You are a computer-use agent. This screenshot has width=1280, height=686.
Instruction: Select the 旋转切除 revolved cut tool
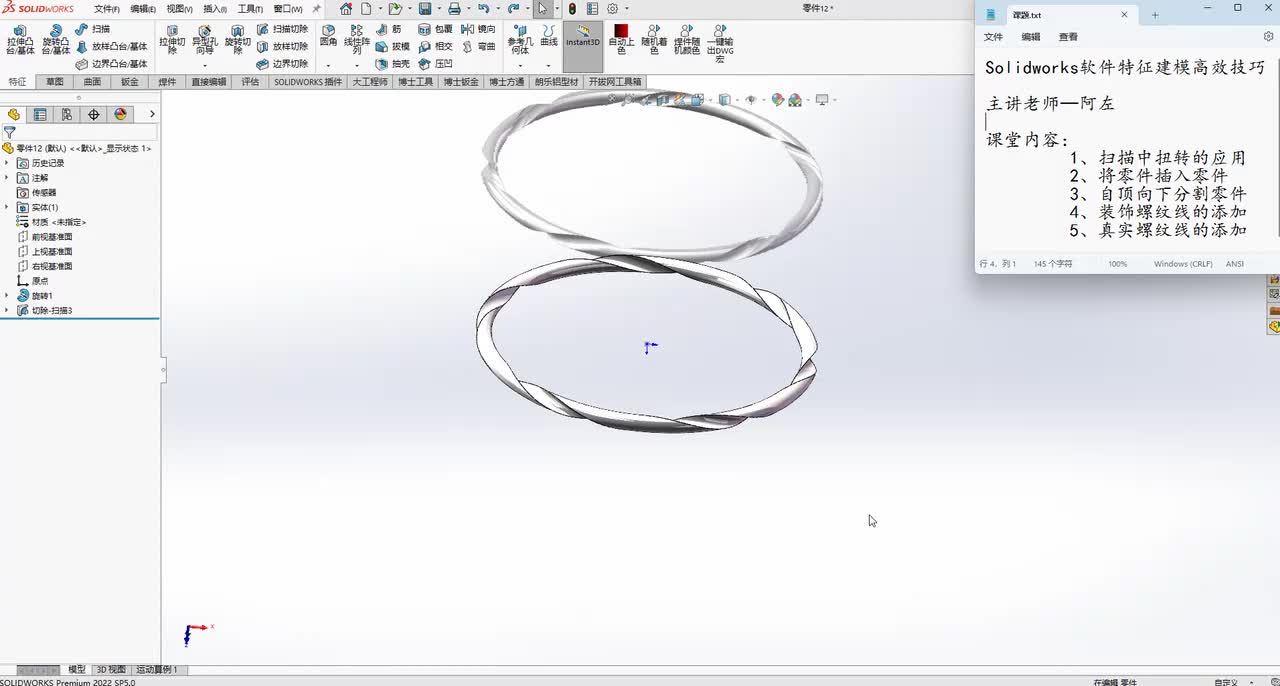237,40
